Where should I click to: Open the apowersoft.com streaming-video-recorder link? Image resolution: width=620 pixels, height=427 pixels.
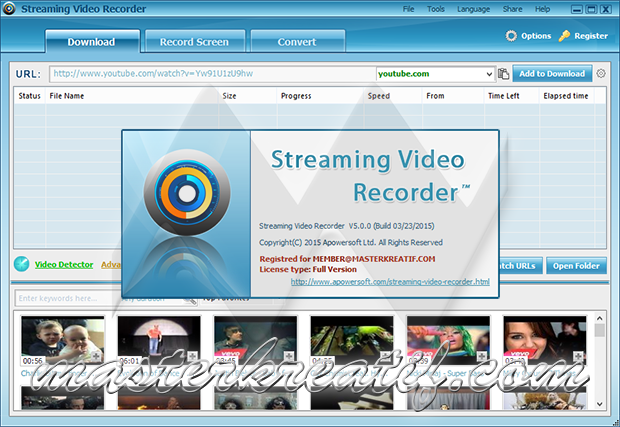(x=390, y=282)
